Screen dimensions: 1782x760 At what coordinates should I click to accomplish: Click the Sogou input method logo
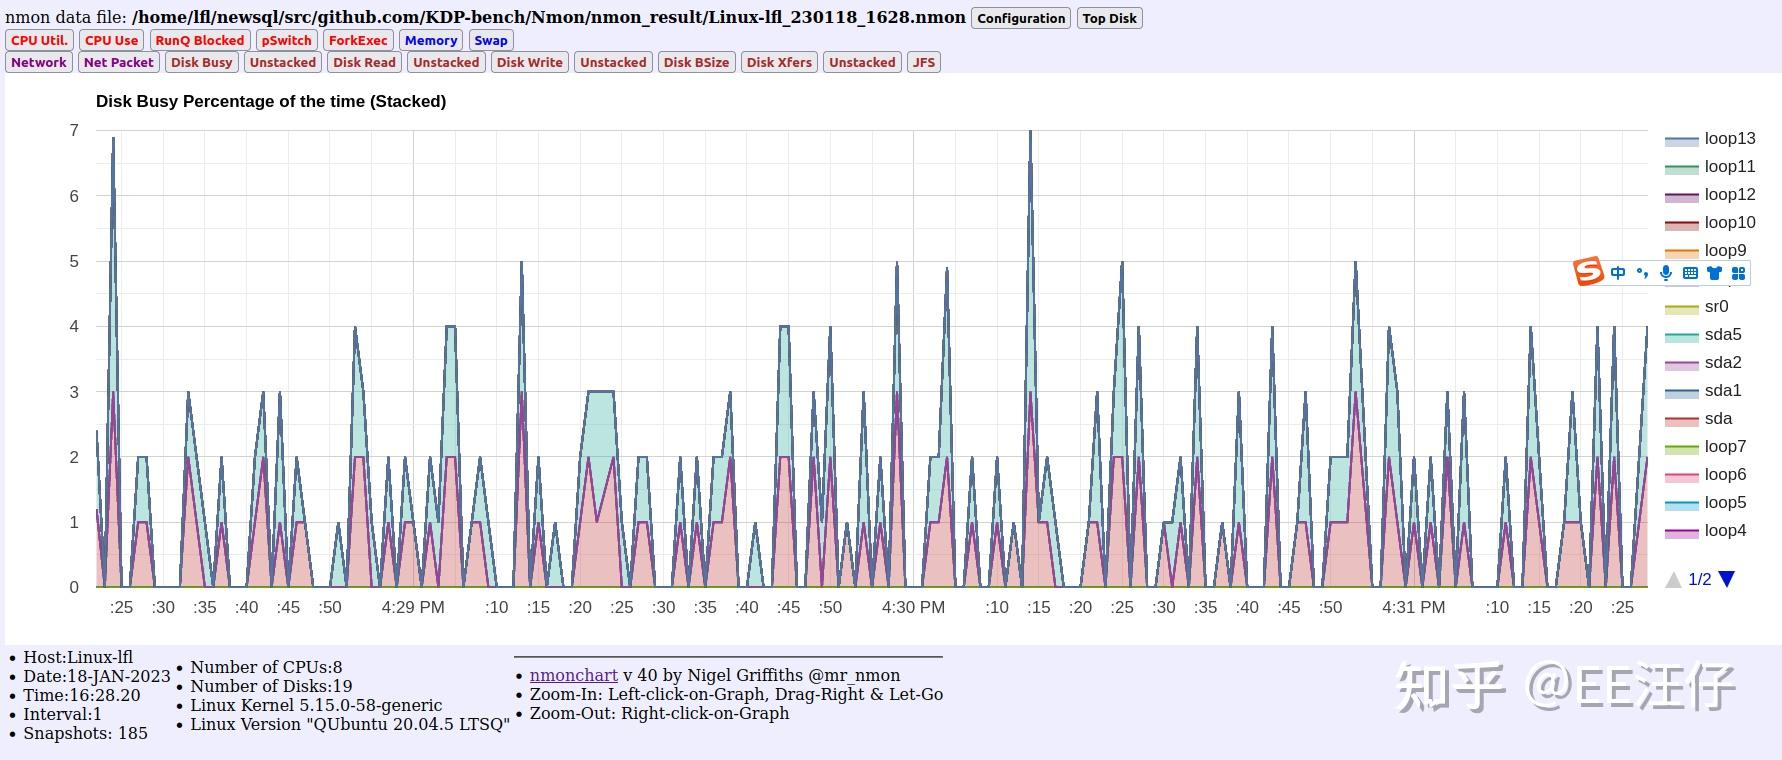(1589, 271)
